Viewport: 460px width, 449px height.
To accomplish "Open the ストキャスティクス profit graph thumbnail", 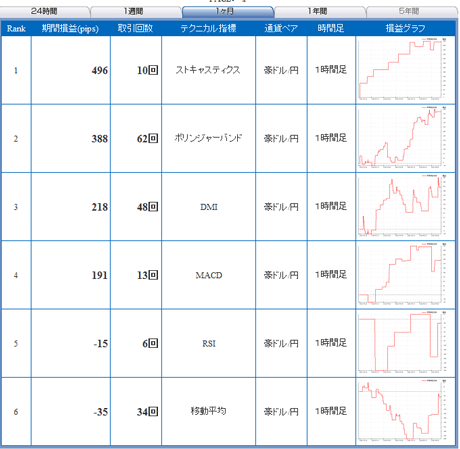I will tap(402, 68).
